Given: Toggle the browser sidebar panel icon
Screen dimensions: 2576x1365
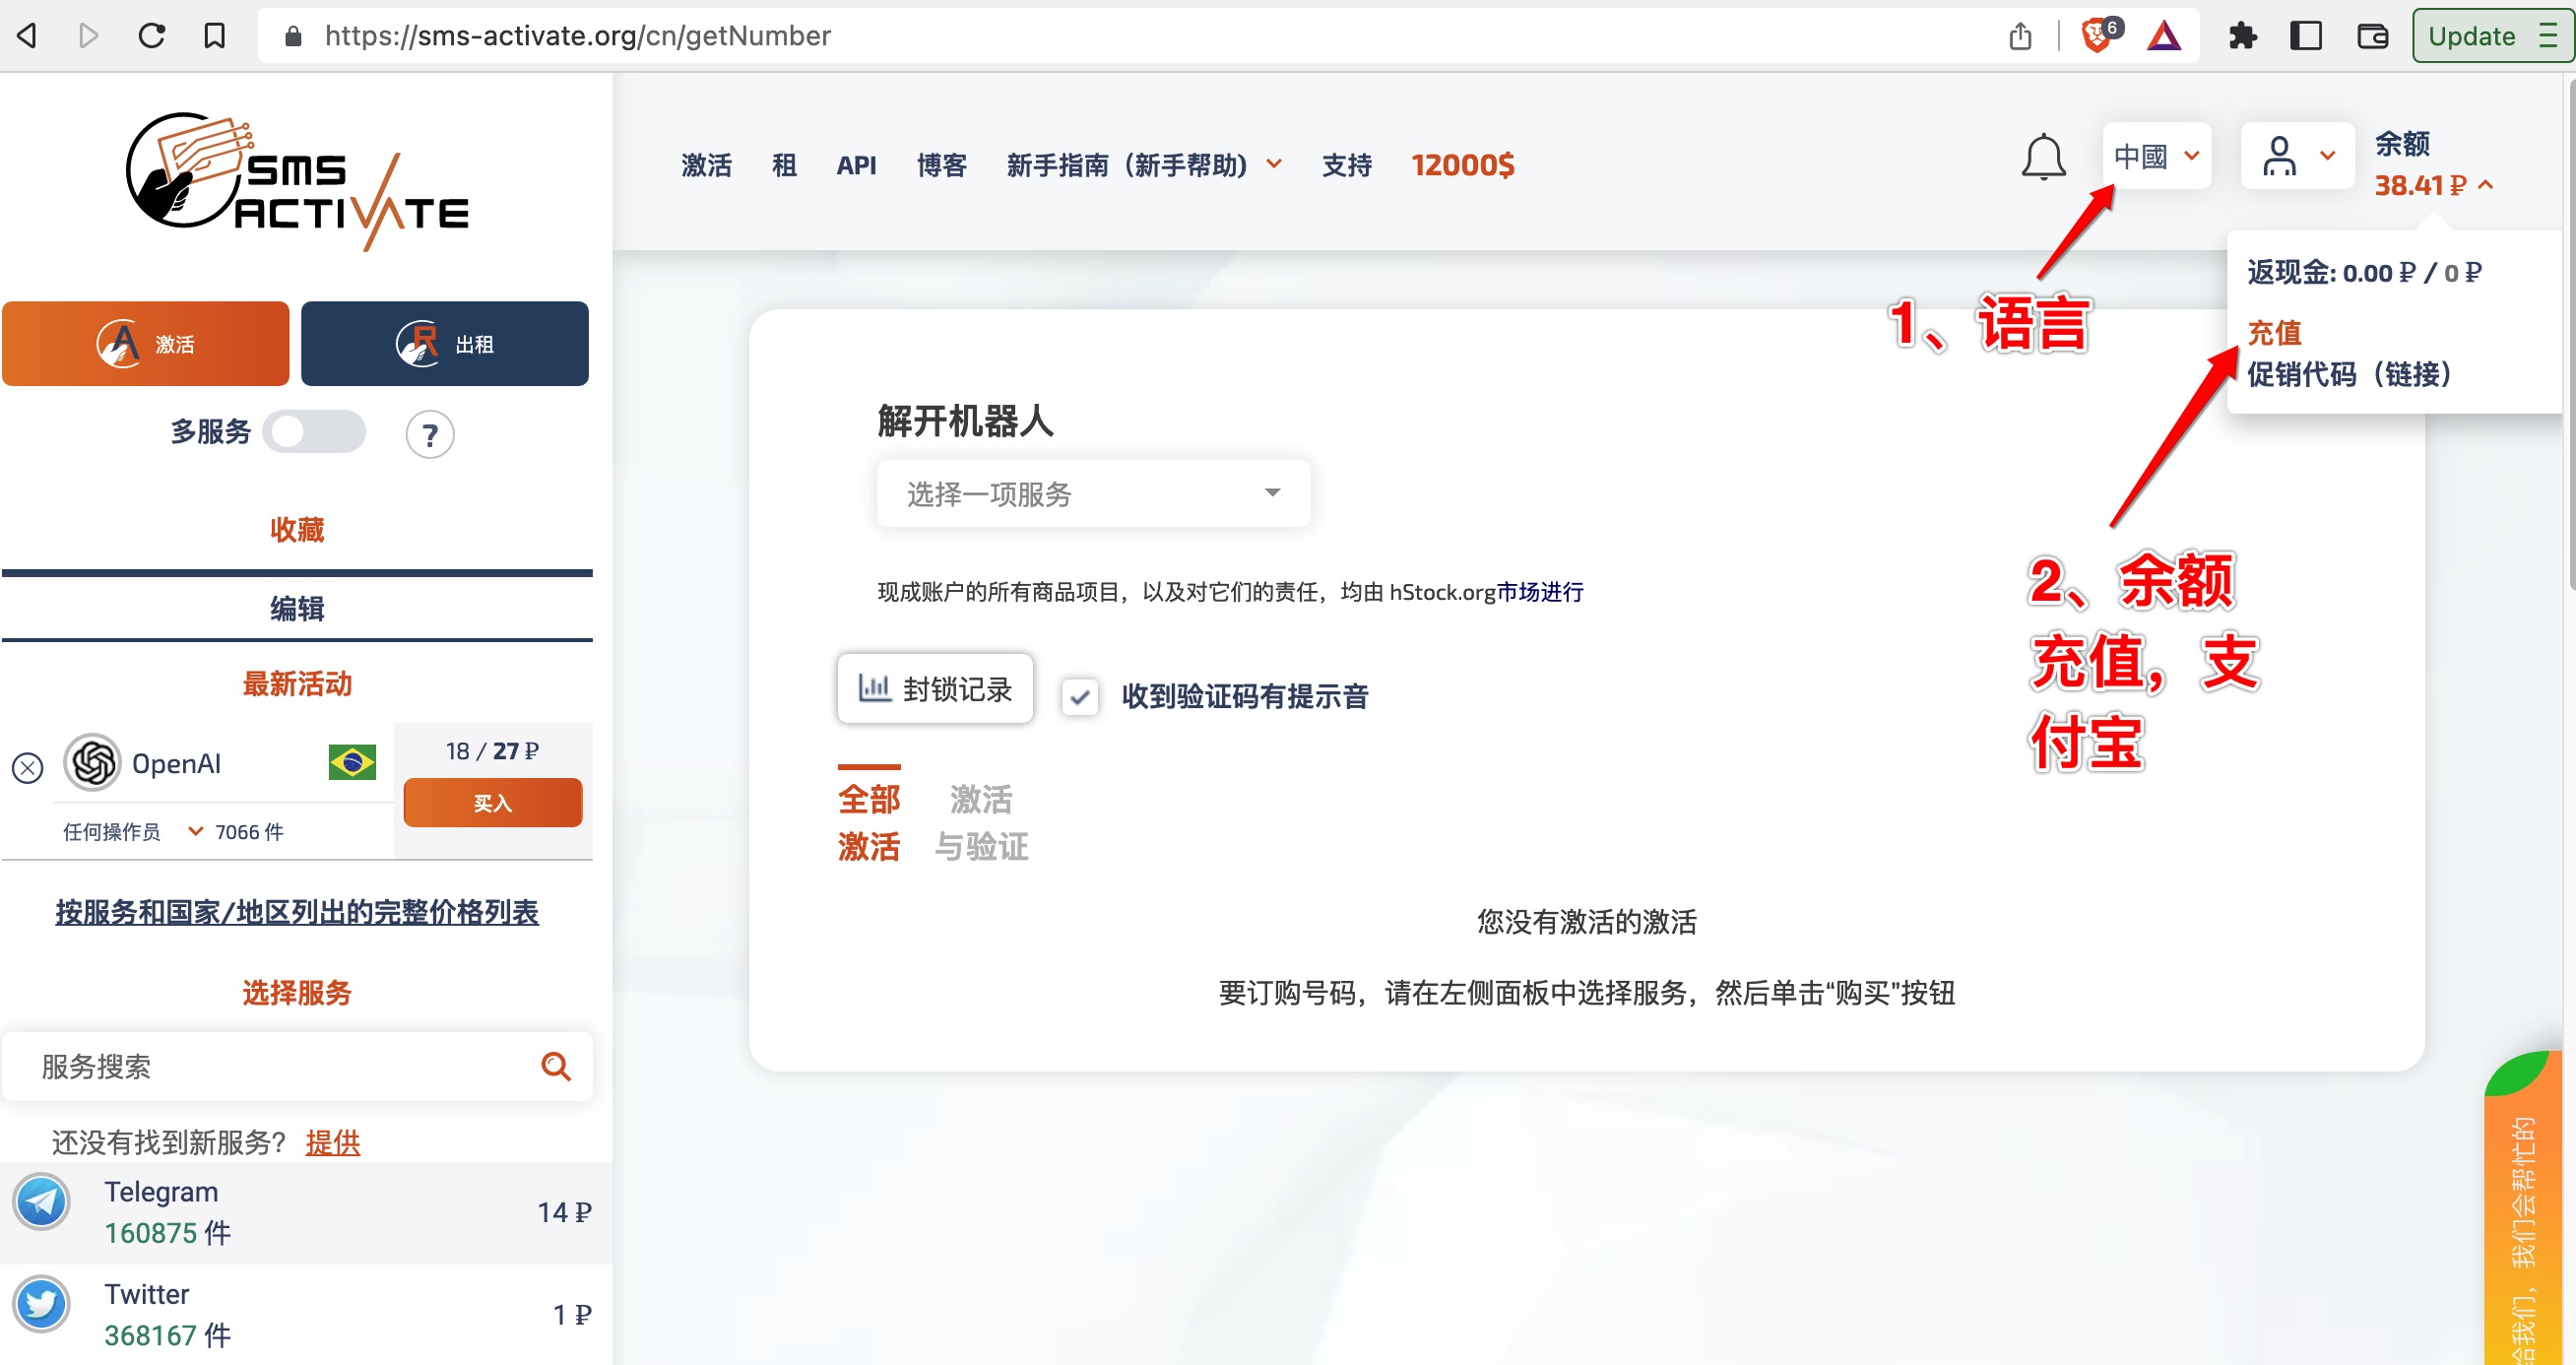Looking at the screenshot, I should 2306,36.
